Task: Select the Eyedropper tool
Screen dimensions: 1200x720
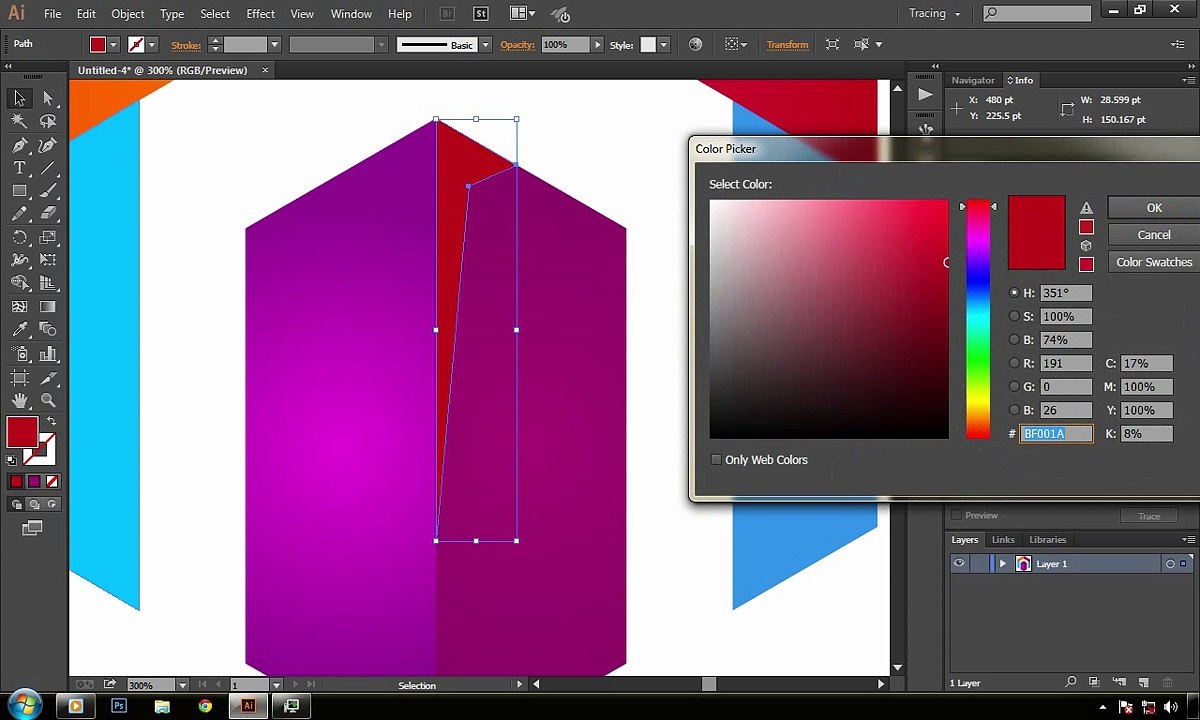Action: (19, 330)
